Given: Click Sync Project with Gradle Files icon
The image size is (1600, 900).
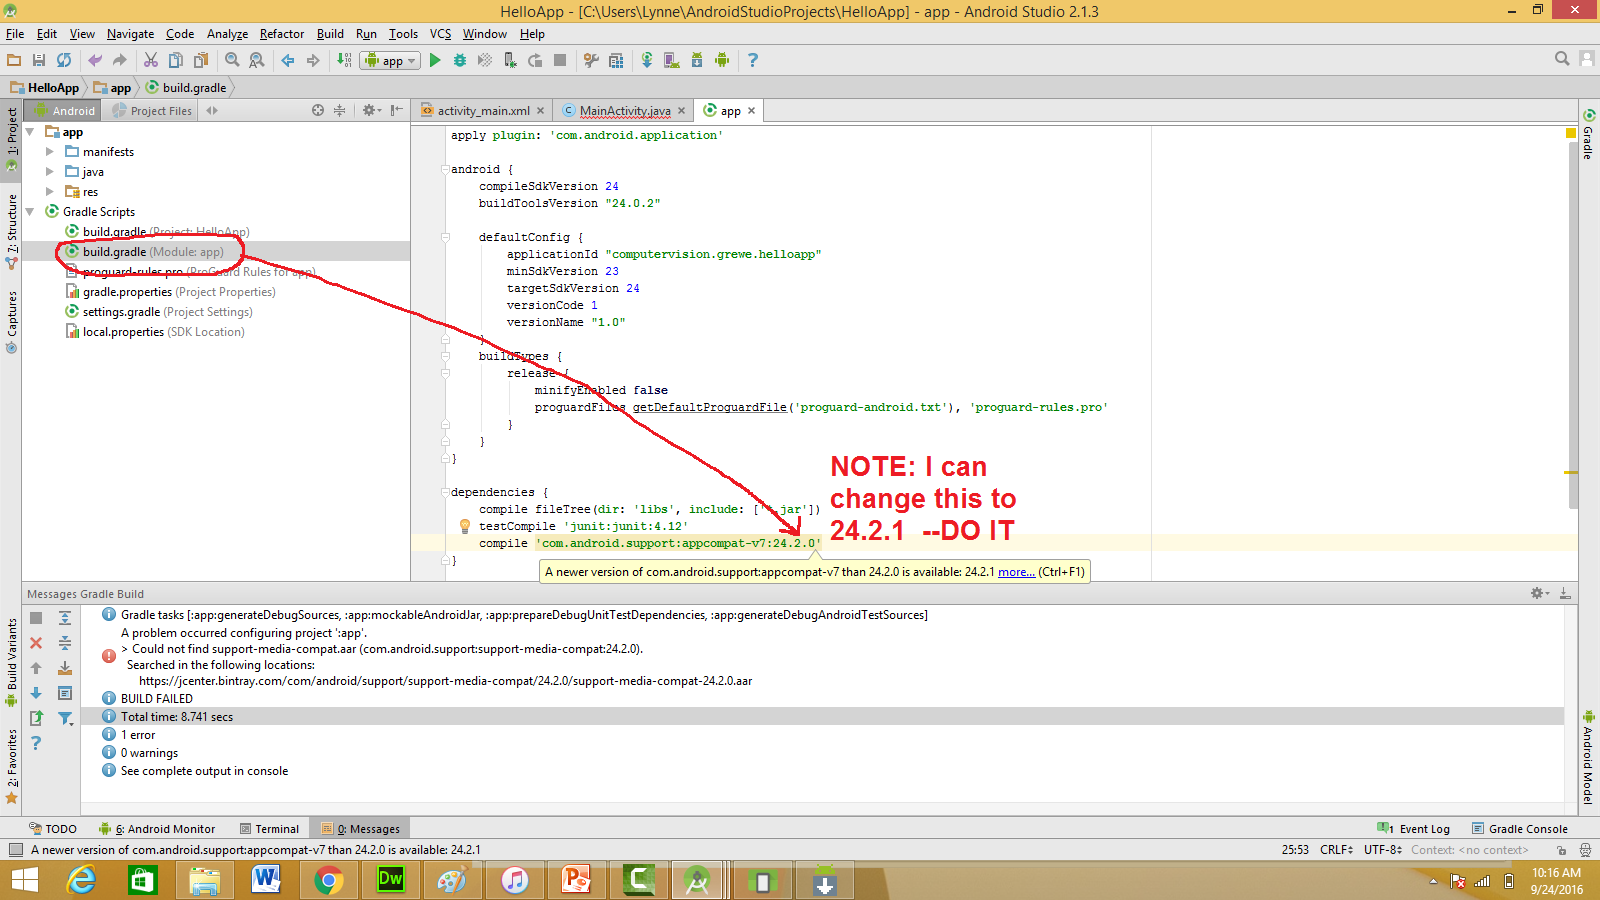Looking at the screenshot, I should point(647,61).
